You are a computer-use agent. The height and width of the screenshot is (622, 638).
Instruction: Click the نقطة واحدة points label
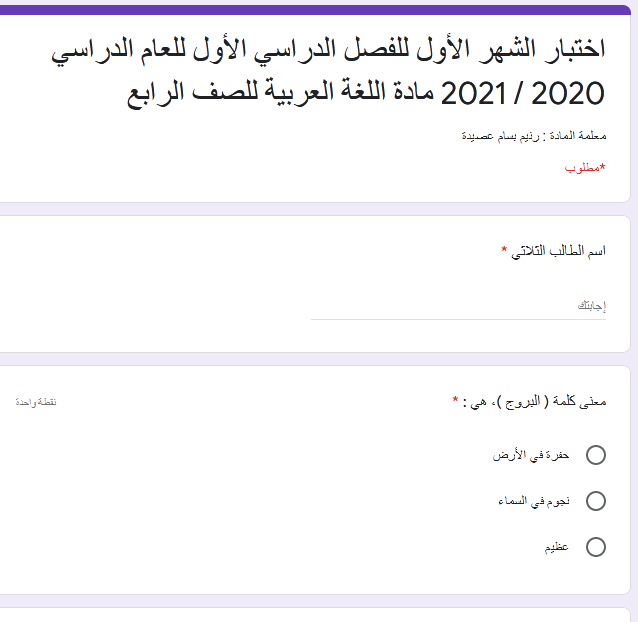click(35, 401)
